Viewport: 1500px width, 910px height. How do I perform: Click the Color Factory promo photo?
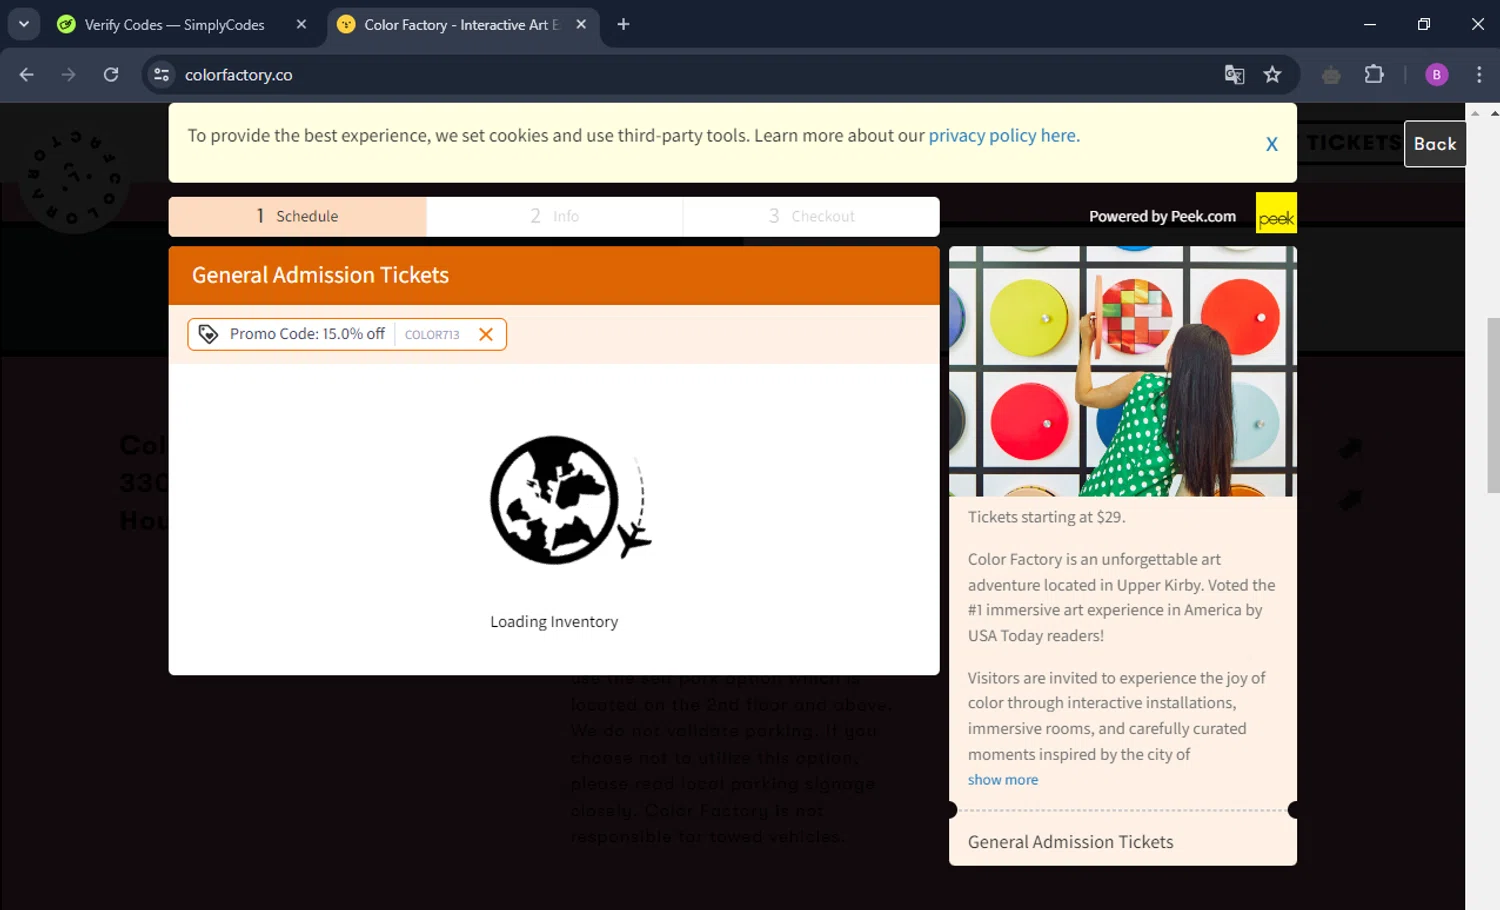(x=1123, y=371)
